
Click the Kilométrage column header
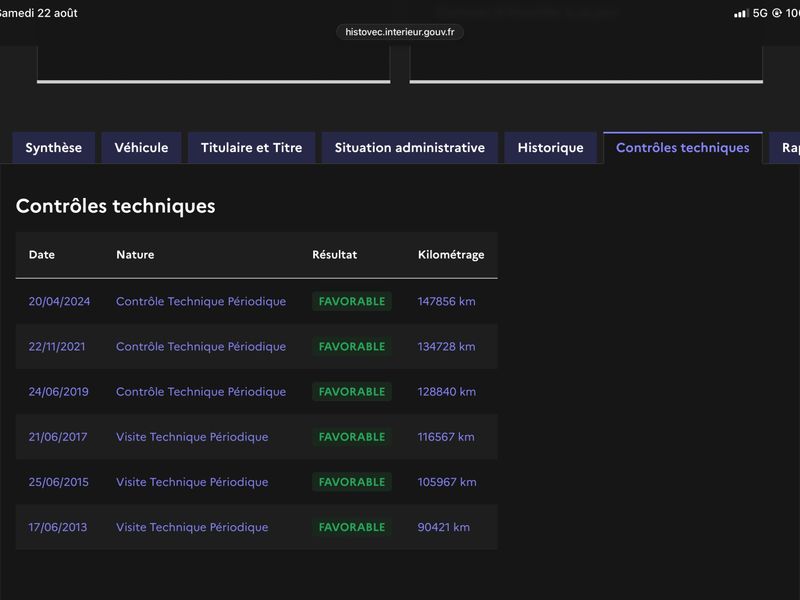coord(451,255)
